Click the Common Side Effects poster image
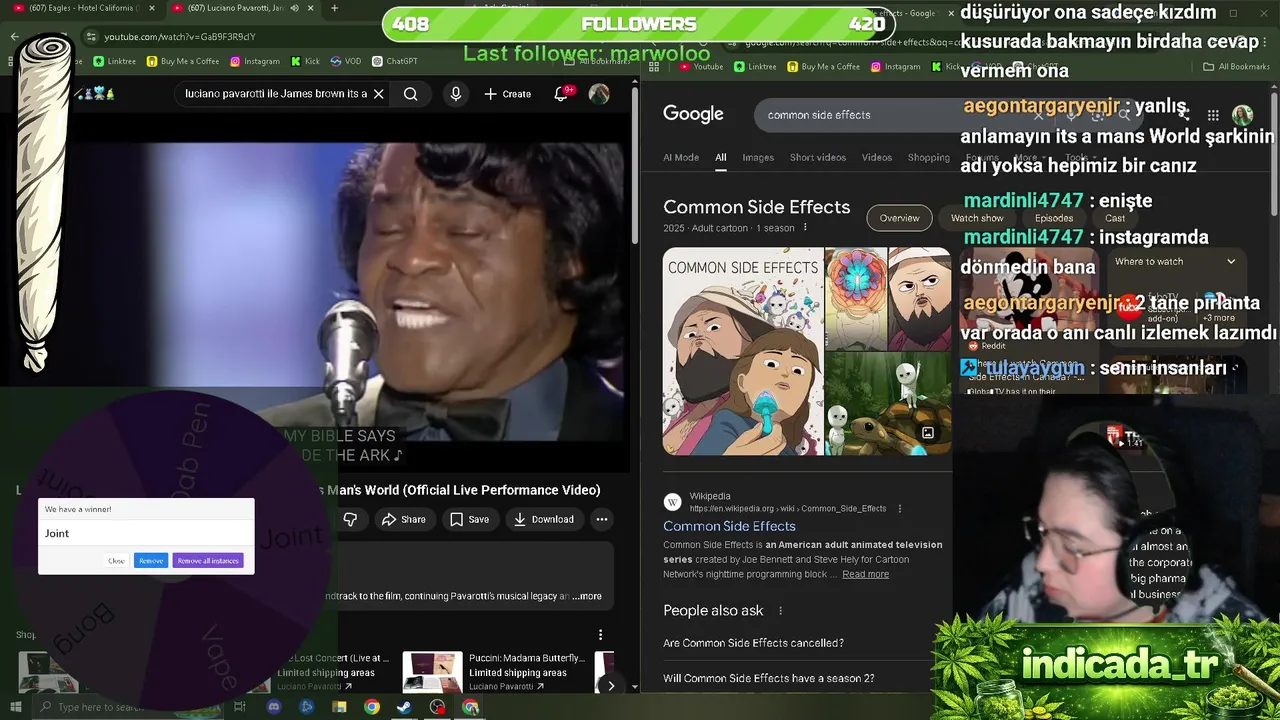The height and width of the screenshot is (720, 1280). tap(742, 351)
